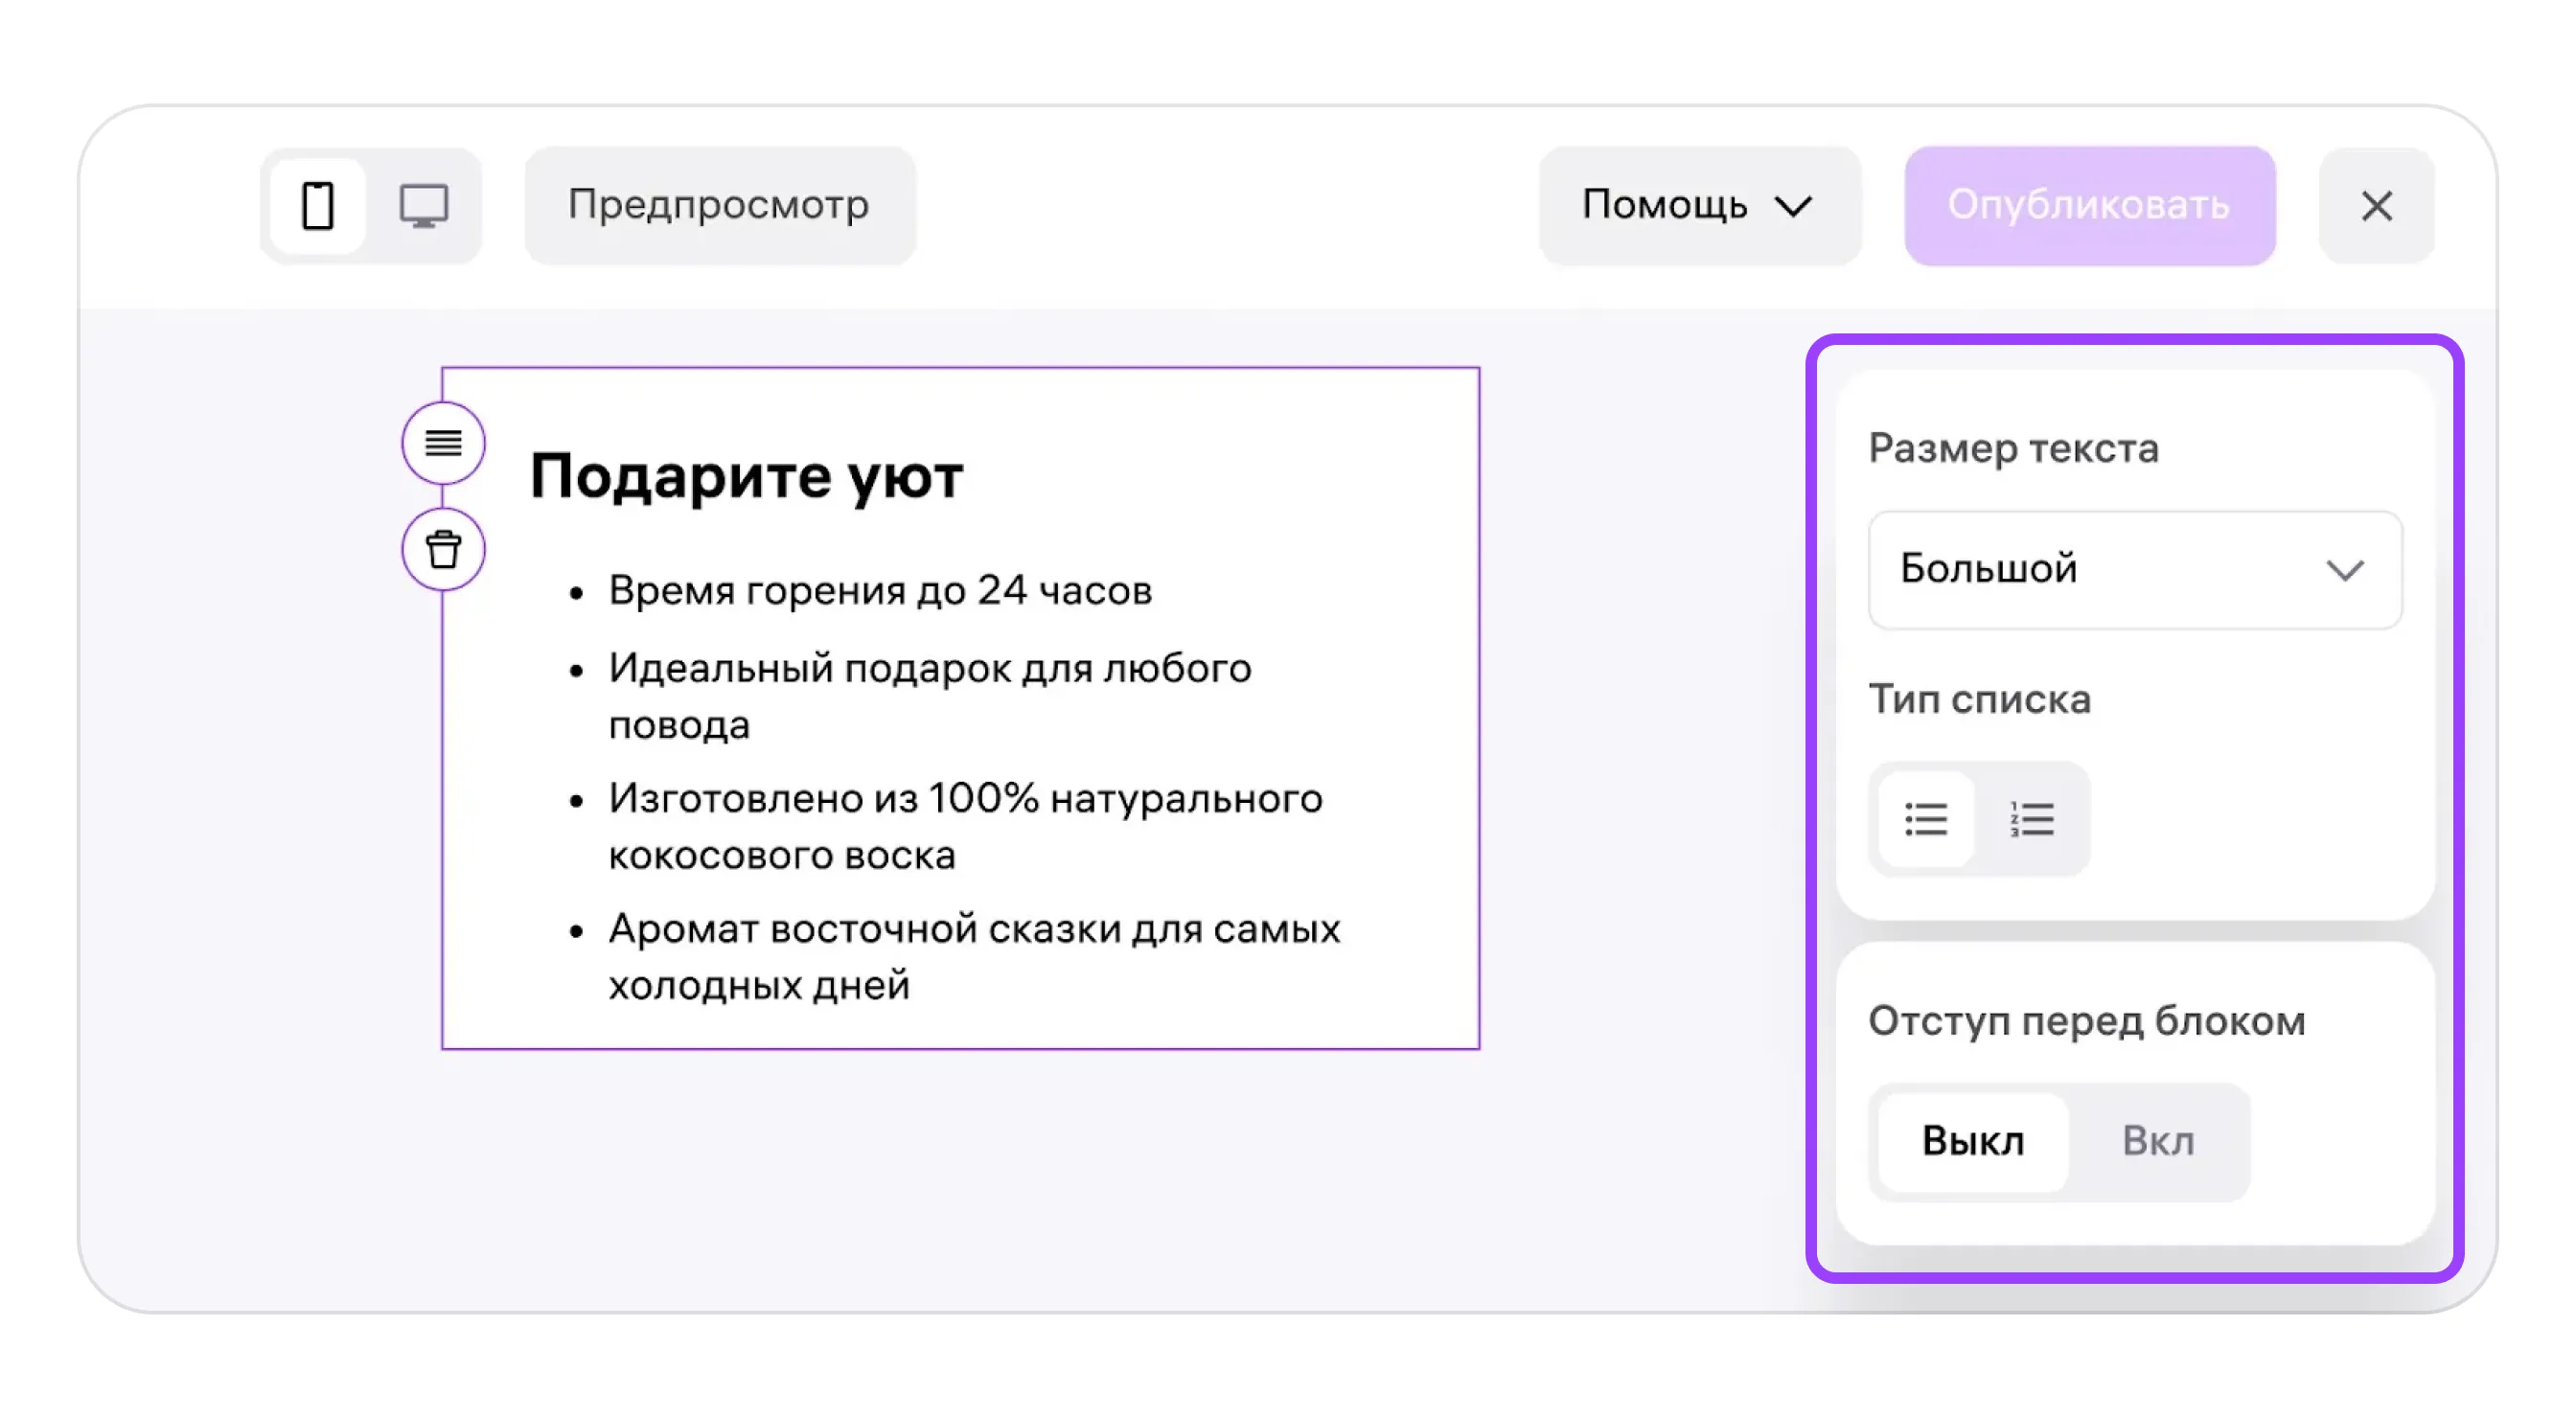Click the block drag handle lines icon

coord(443,443)
